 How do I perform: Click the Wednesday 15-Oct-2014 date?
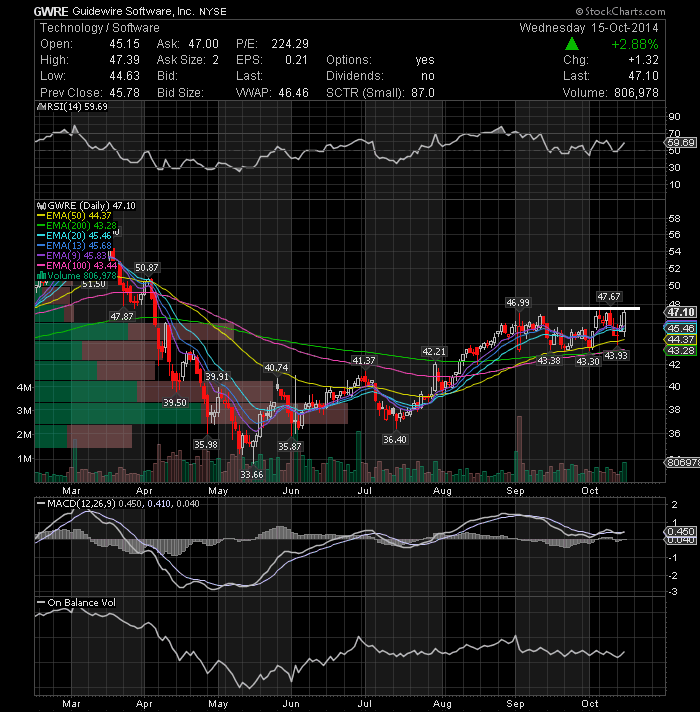tap(589, 28)
